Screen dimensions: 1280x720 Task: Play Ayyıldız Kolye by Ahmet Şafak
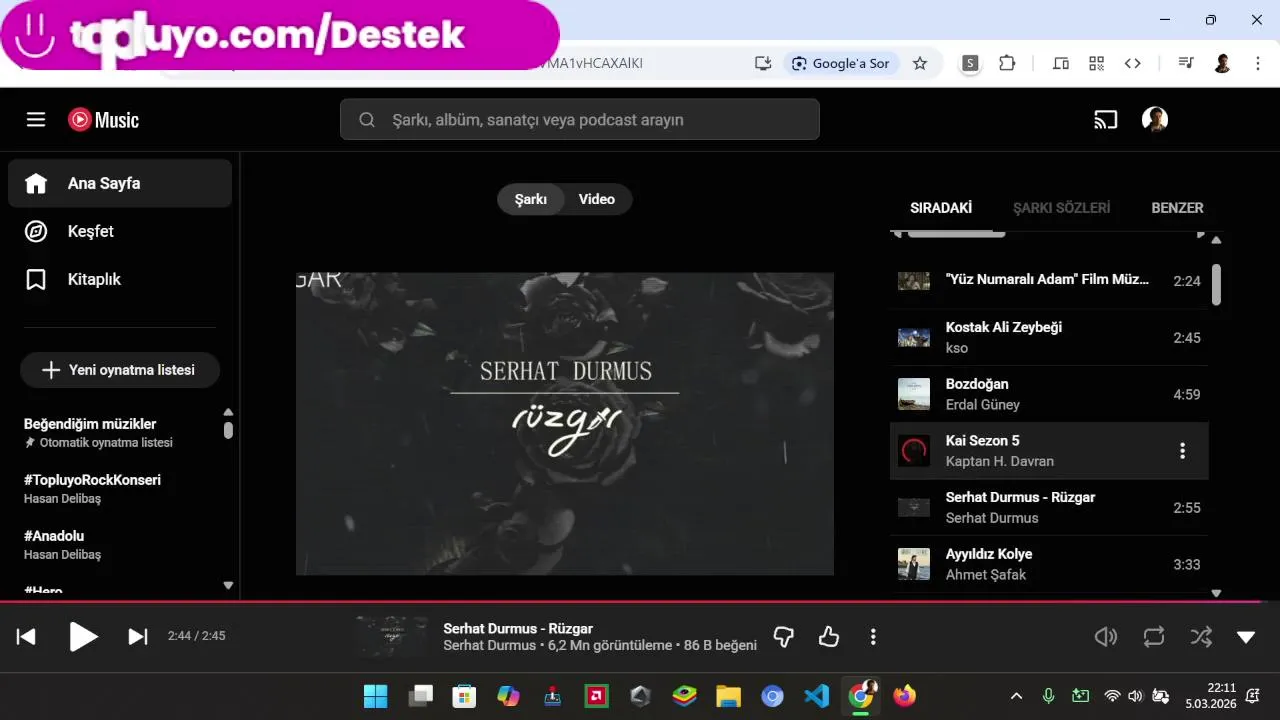pos(1049,564)
